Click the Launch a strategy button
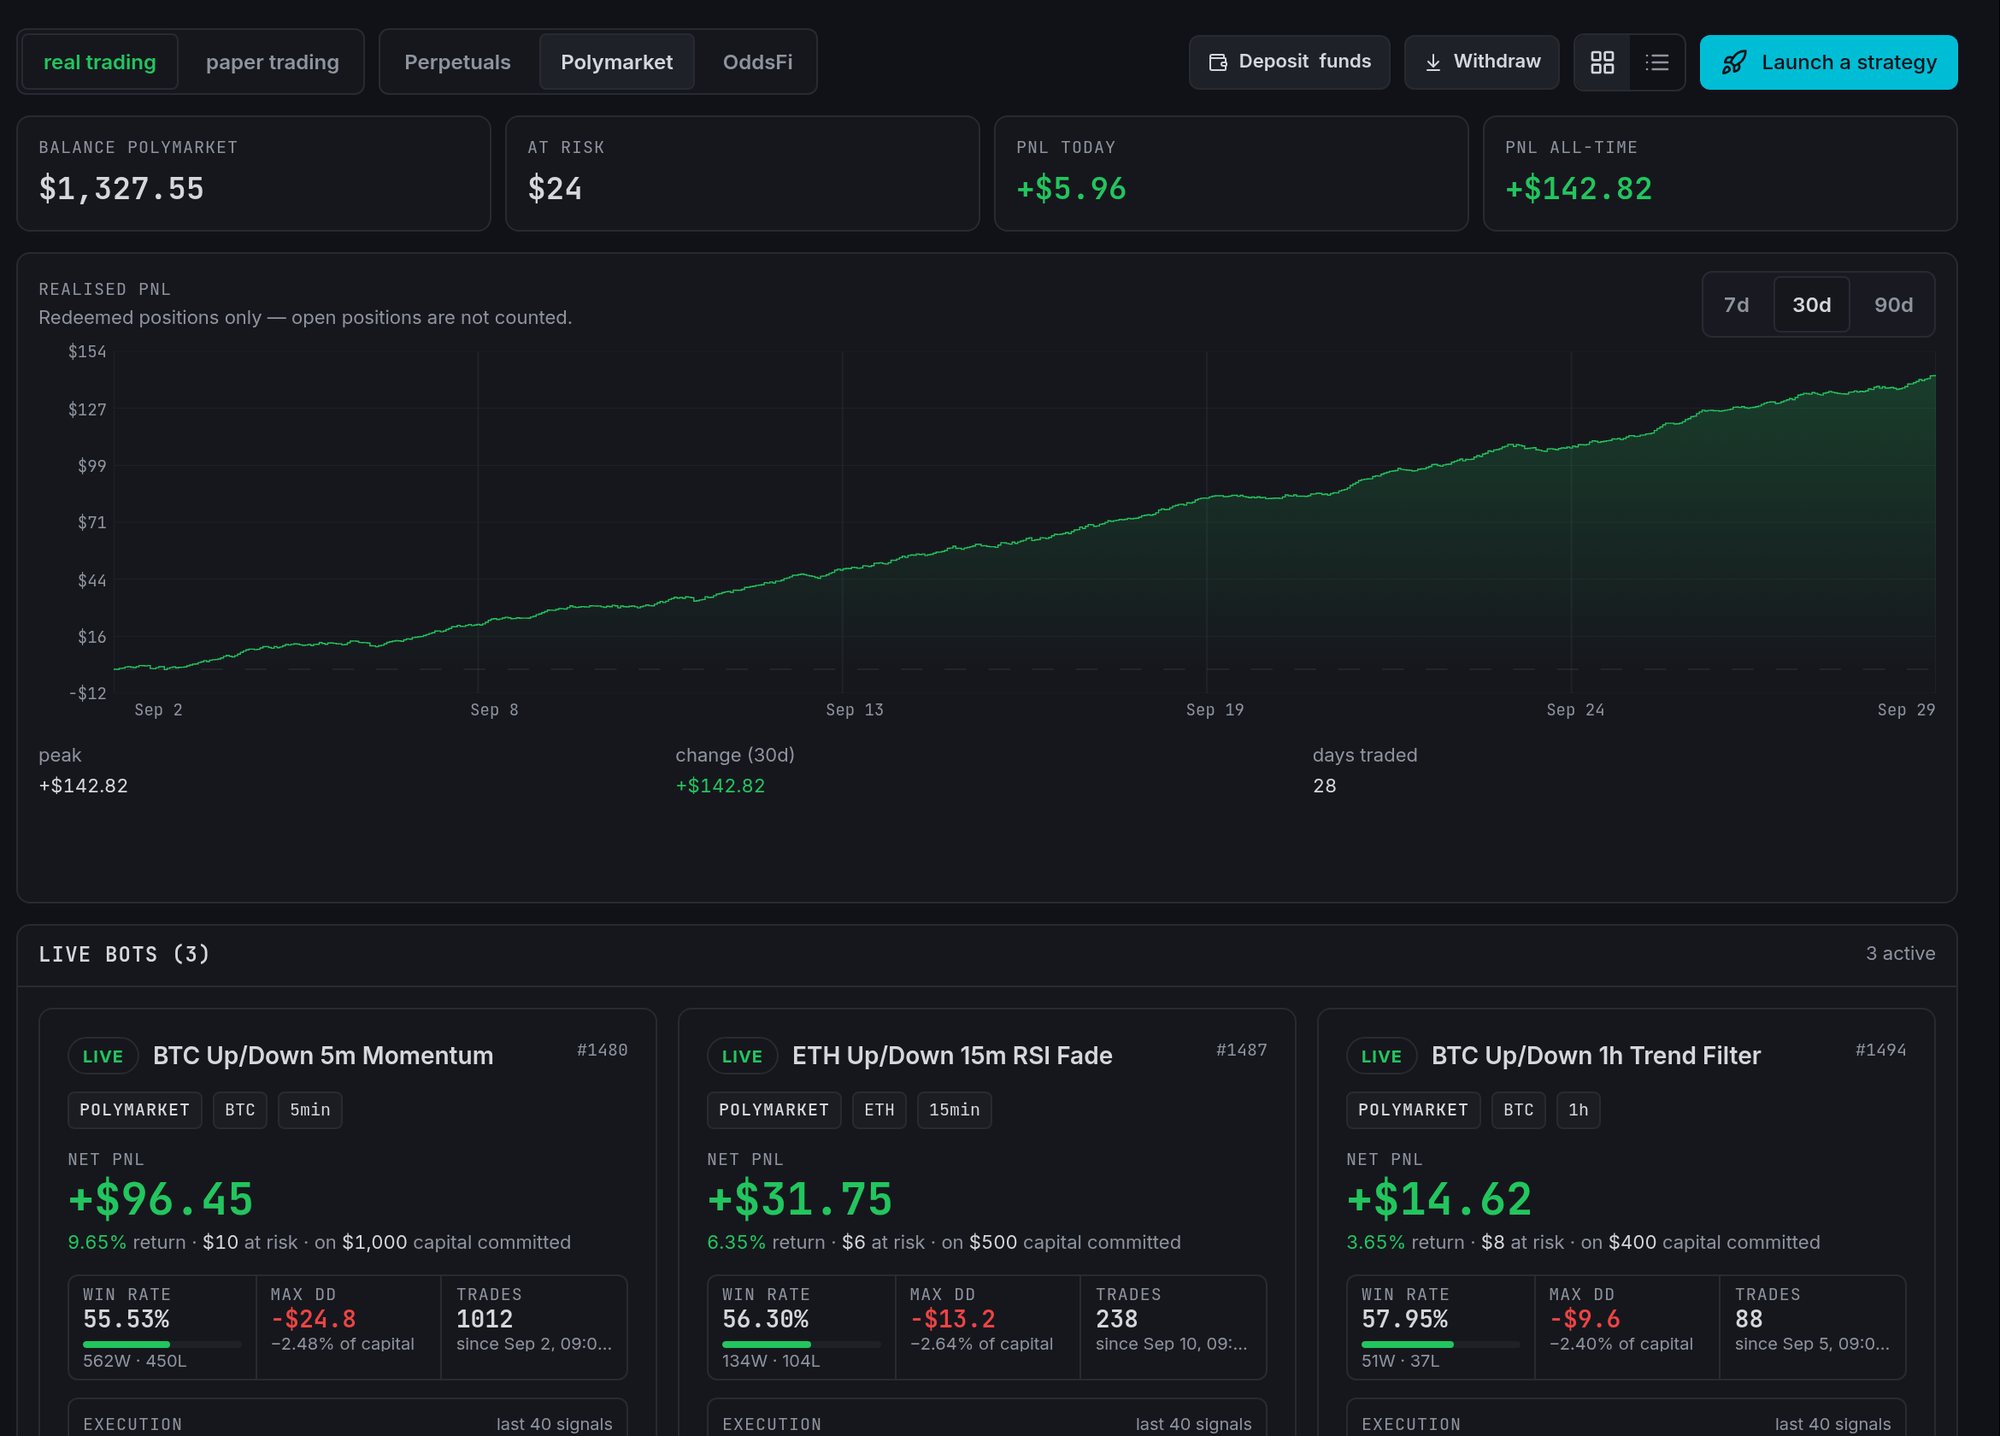Screen dimensions: 2000x1436 [x=1828, y=62]
